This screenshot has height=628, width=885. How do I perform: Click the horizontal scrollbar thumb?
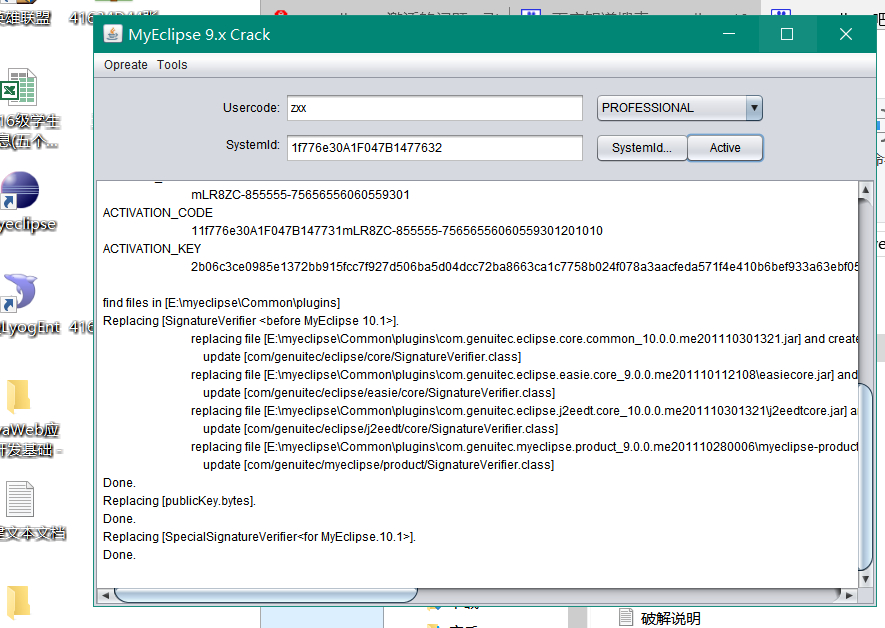pyautogui.click(x=266, y=595)
